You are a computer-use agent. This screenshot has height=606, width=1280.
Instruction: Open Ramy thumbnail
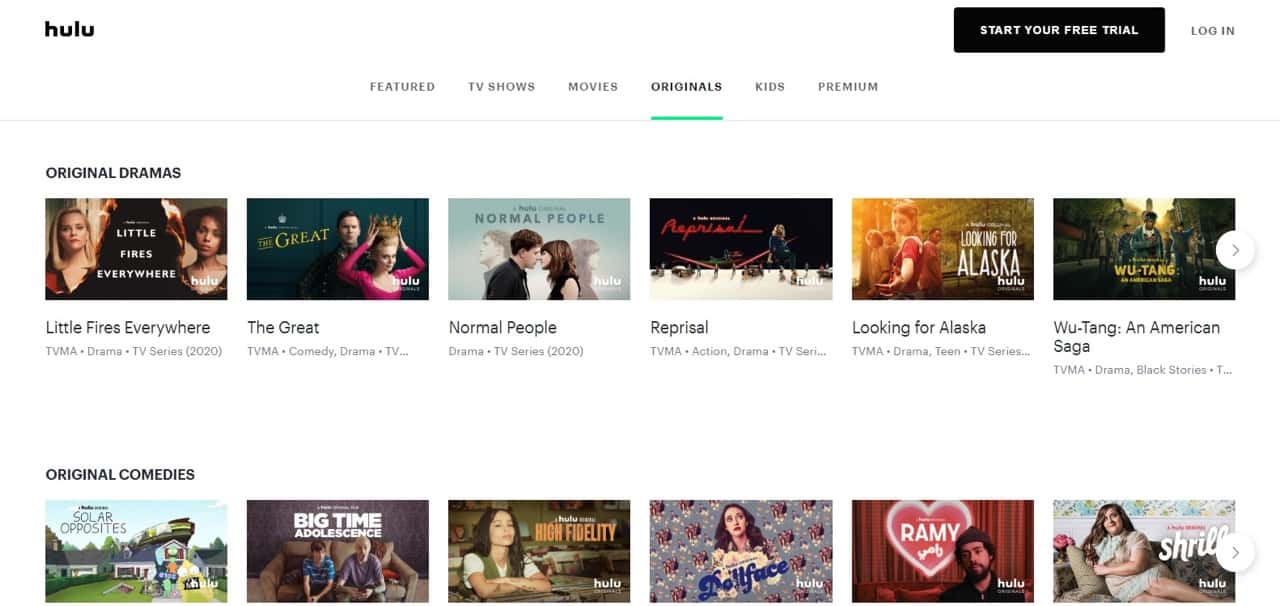tap(943, 551)
